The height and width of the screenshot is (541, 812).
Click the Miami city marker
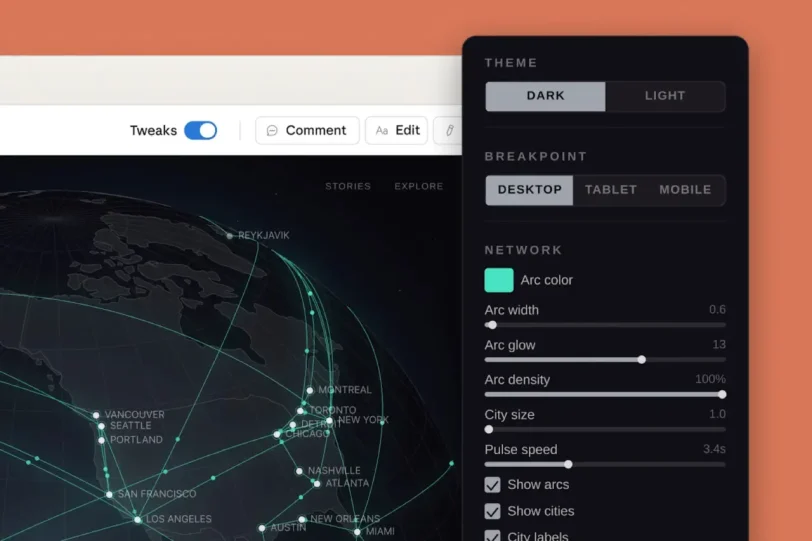pos(357,532)
